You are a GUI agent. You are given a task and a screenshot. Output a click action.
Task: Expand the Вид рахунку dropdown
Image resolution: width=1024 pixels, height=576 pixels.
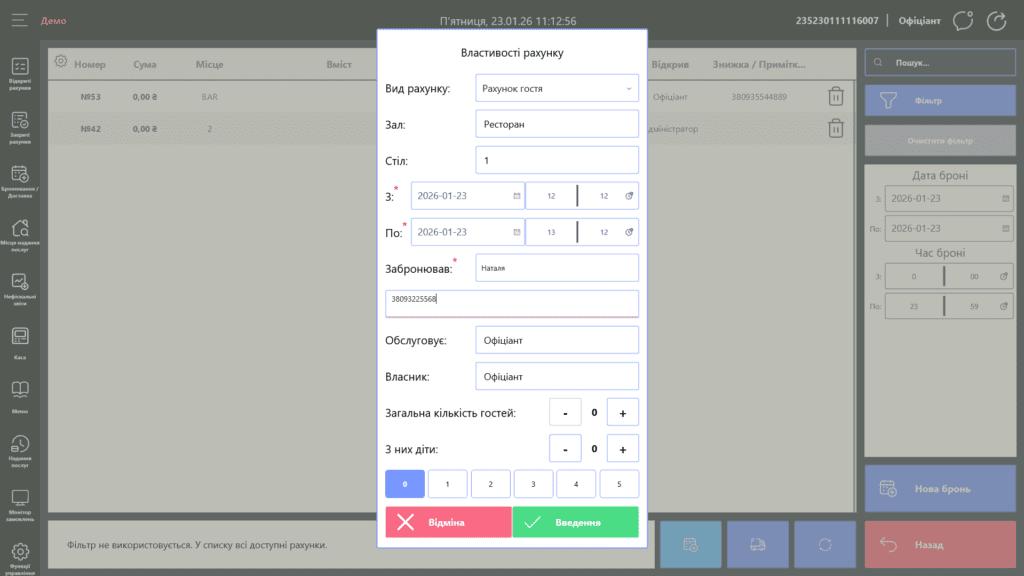[x=629, y=88]
